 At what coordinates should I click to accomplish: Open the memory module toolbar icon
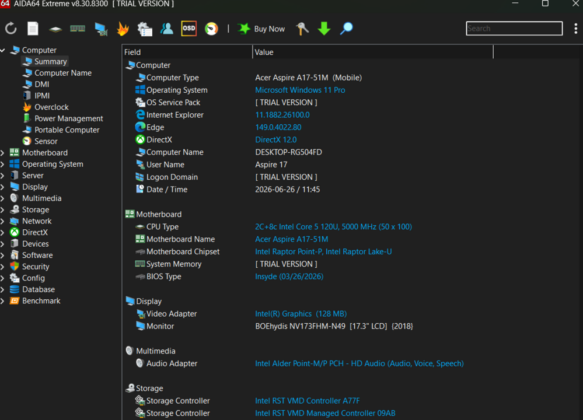click(78, 29)
